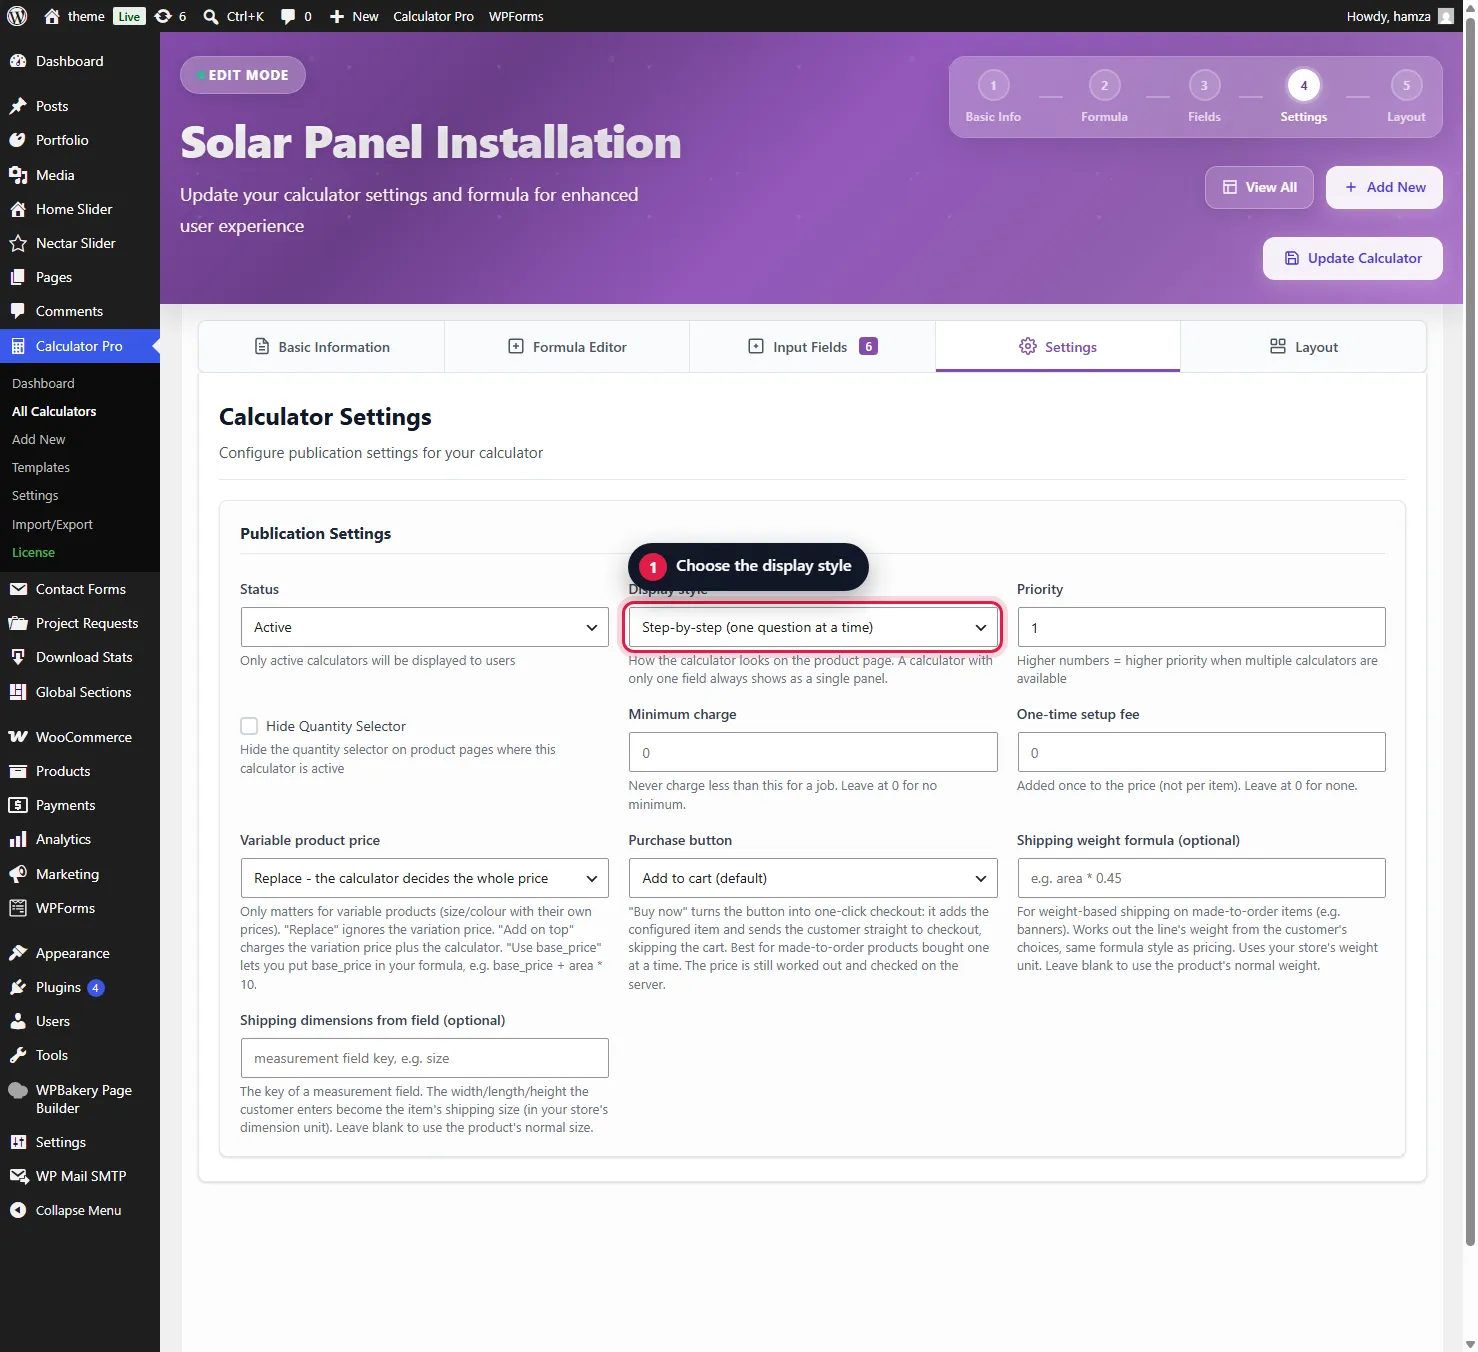Click into the Priority input field

1201,627
